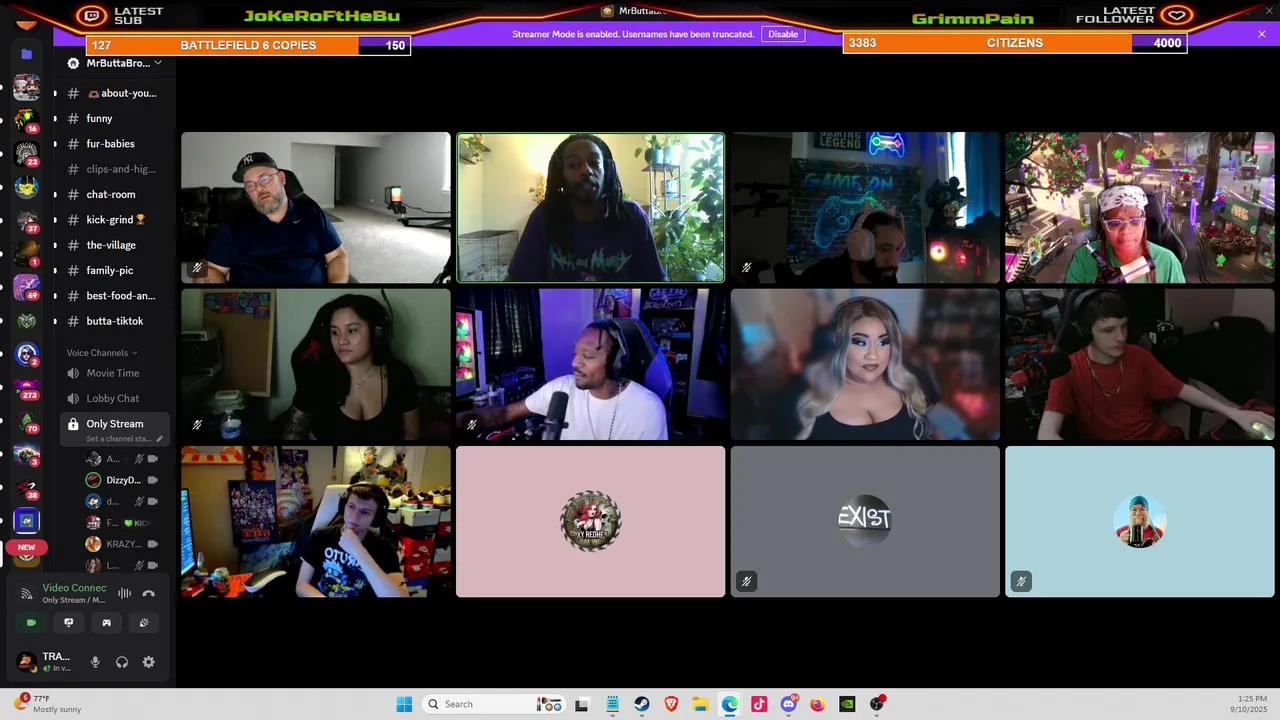Open the butta-tiktok channel

(x=114, y=321)
